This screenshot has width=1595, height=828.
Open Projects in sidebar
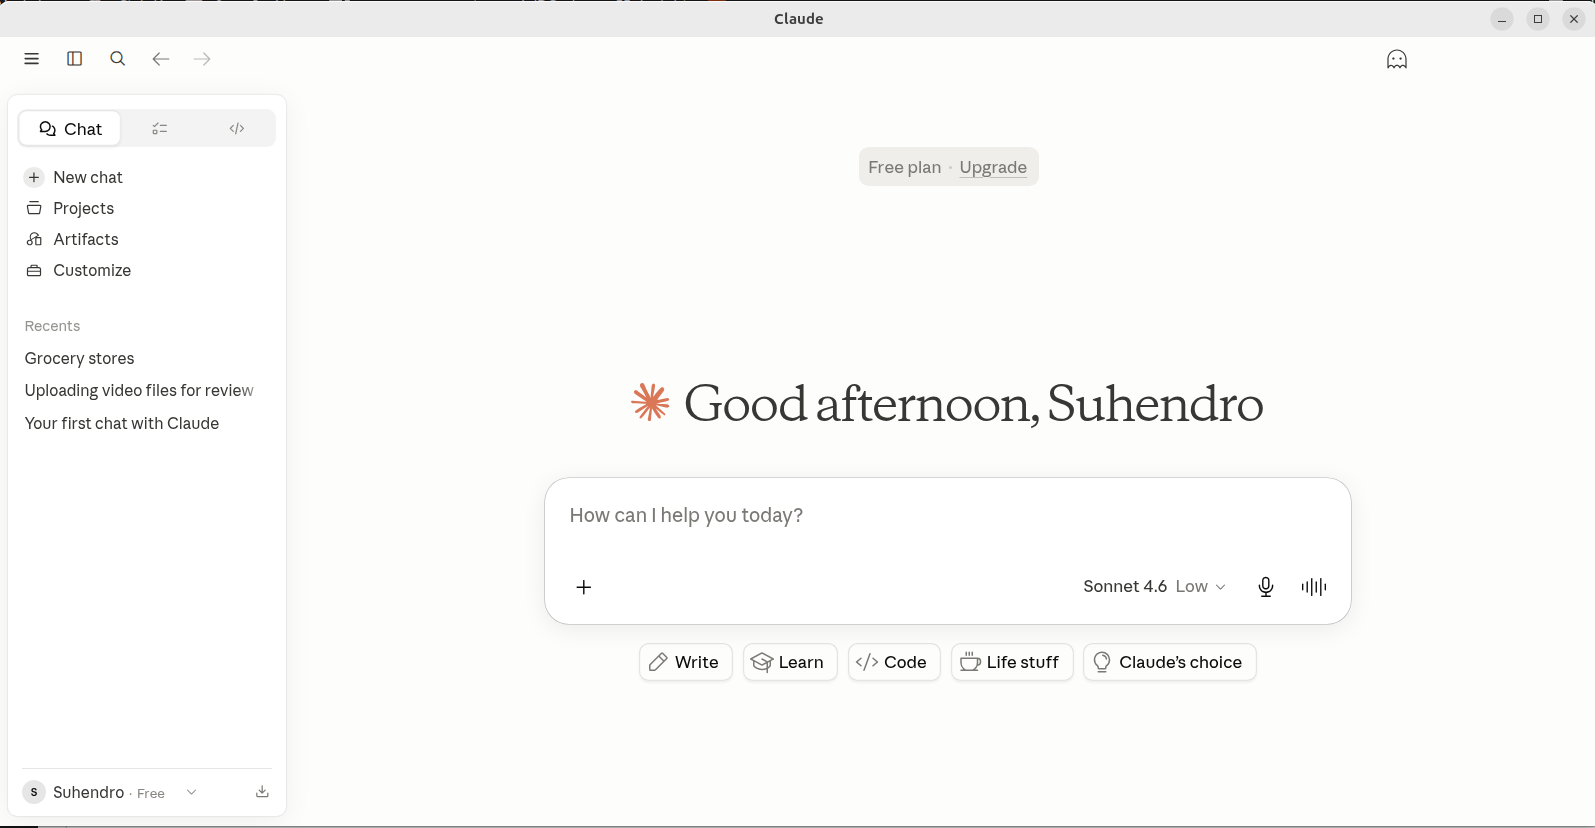click(x=147, y=208)
